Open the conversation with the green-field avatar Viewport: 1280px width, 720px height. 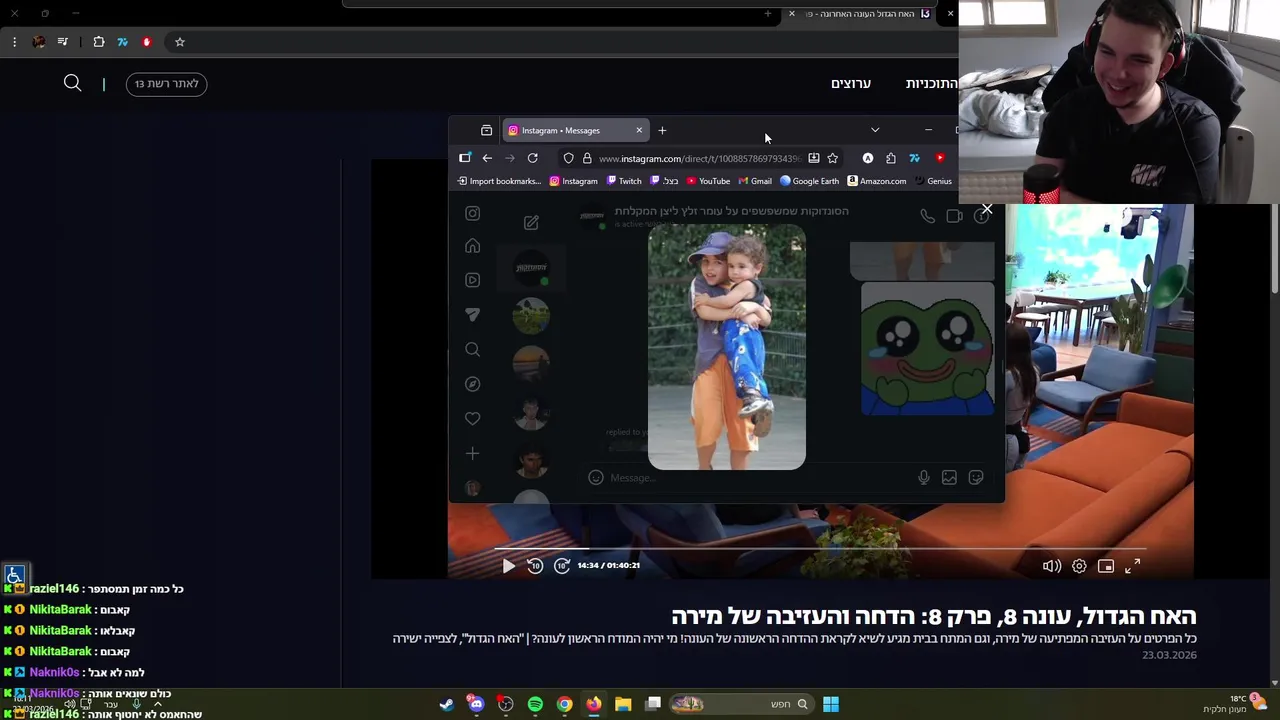(x=531, y=316)
